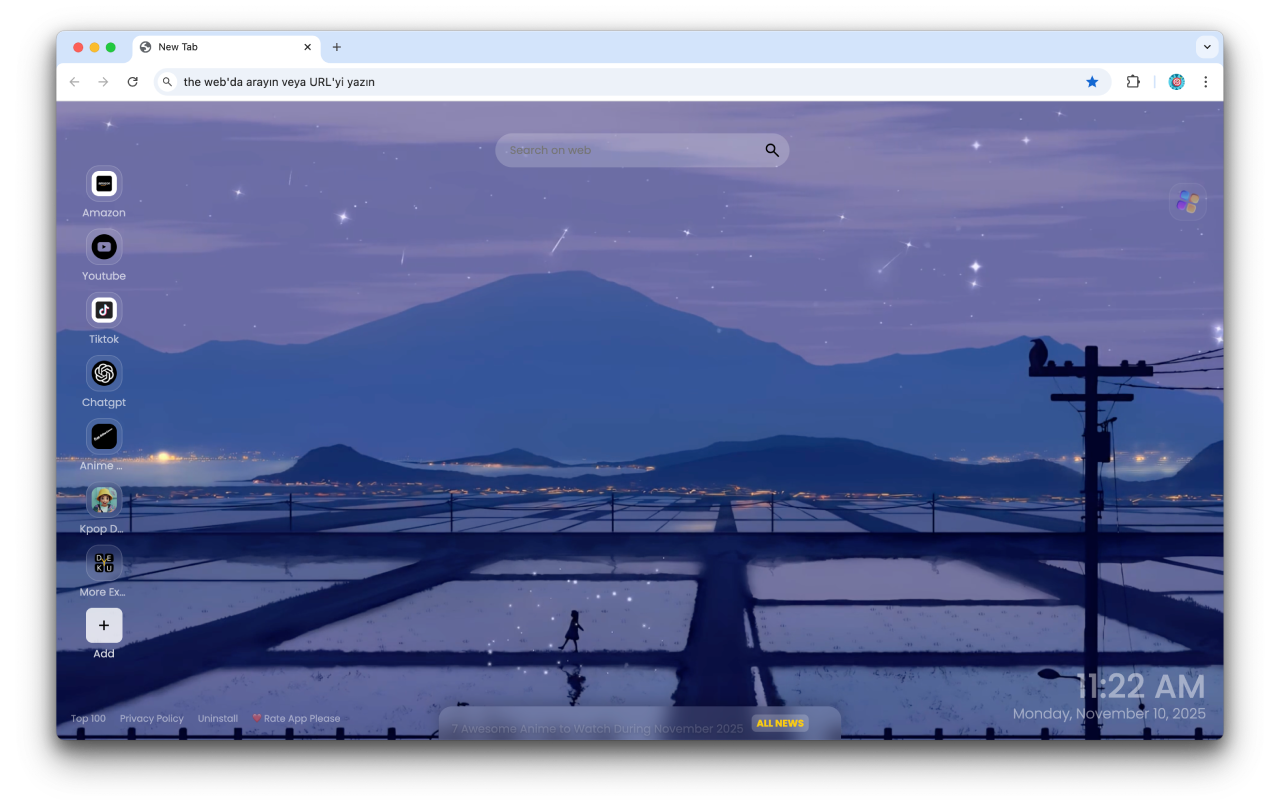Open the Anime shortcut icon

[104, 436]
